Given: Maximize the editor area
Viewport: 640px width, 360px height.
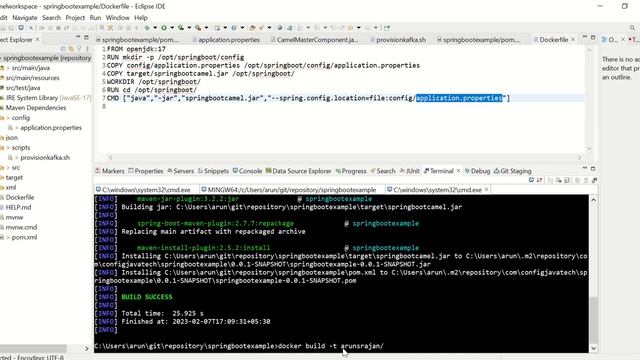Looking at the screenshot, I should pyautogui.click(x=593, y=38).
